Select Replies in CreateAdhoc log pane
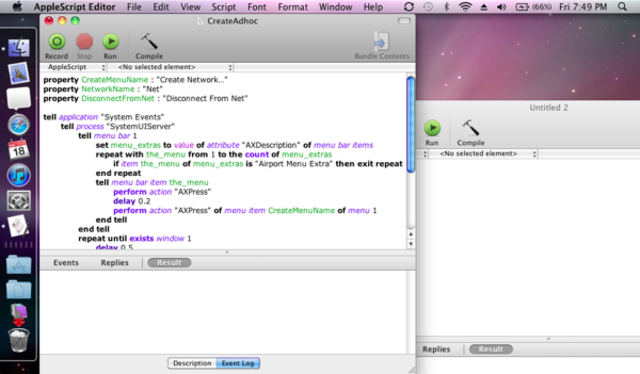The width and height of the screenshot is (640, 374). click(115, 263)
